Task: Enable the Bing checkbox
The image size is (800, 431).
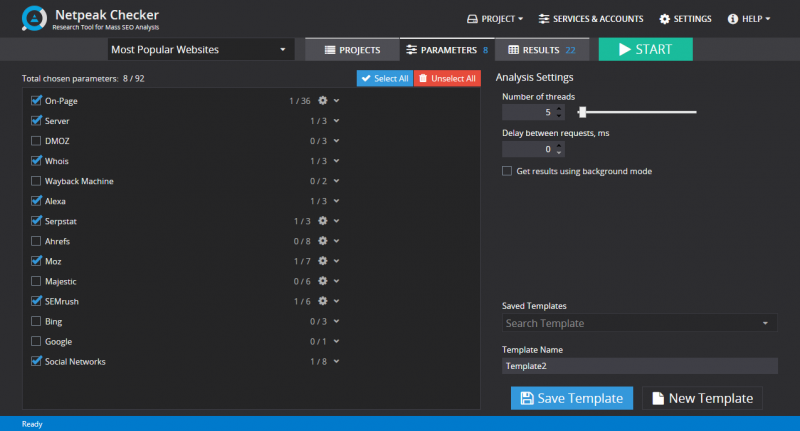Action: [x=36, y=321]
